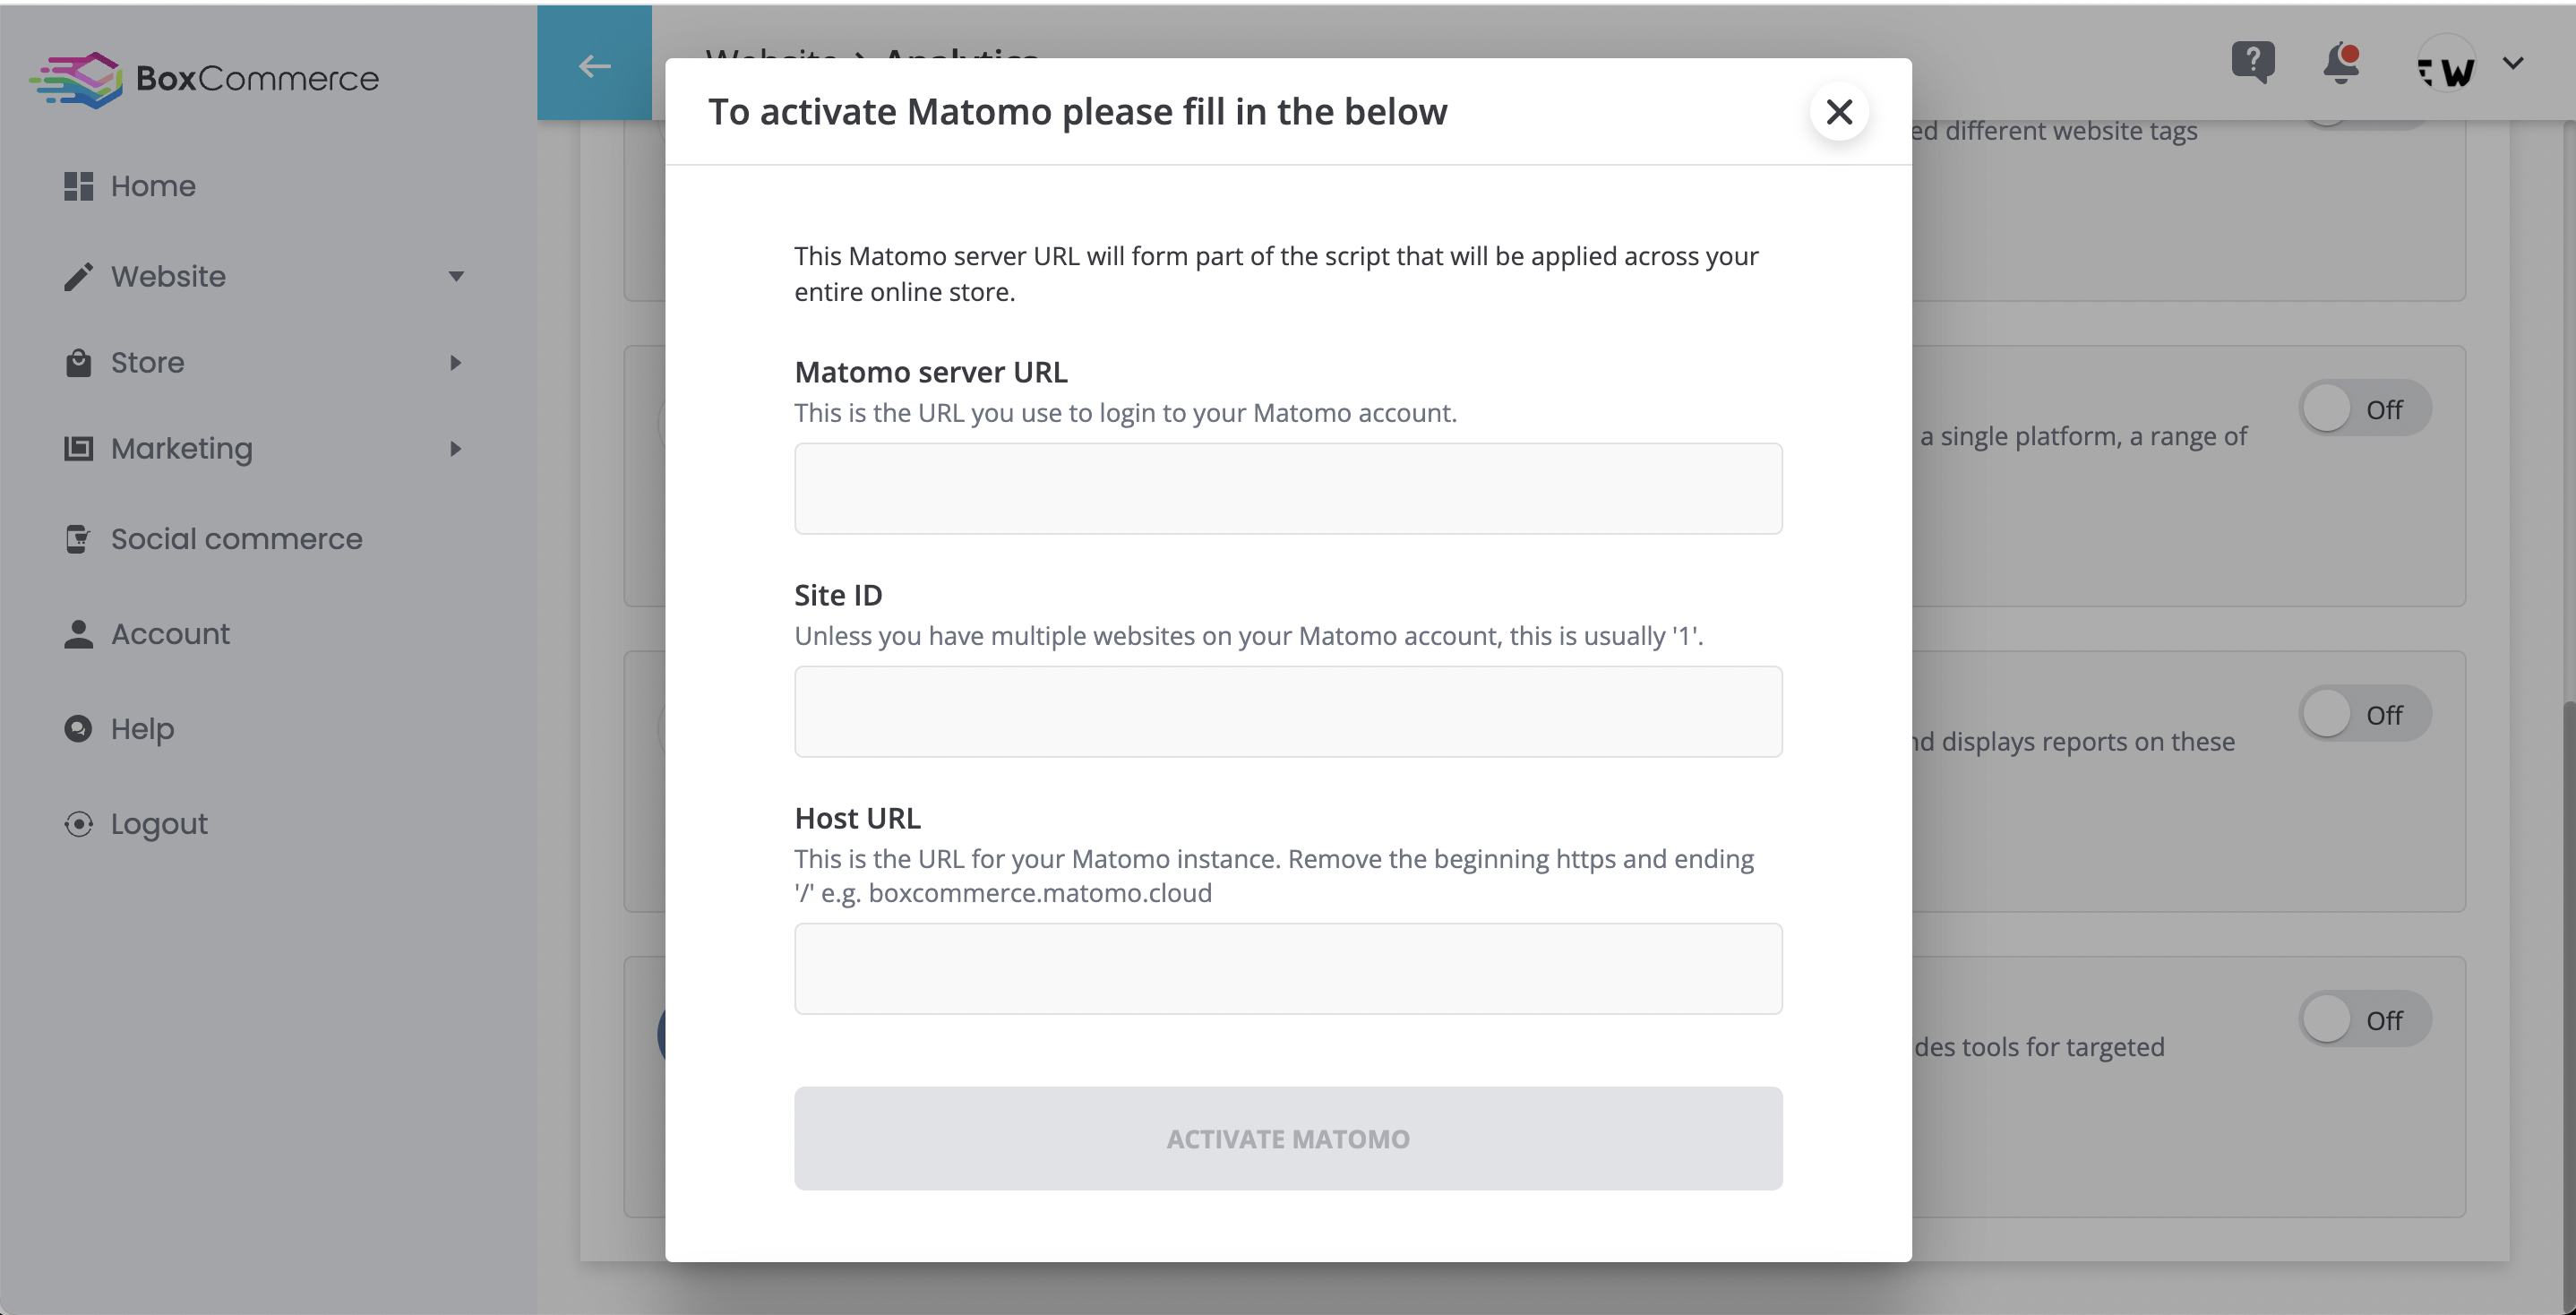Select Account in the sidebar menu

tap(171, 633)
